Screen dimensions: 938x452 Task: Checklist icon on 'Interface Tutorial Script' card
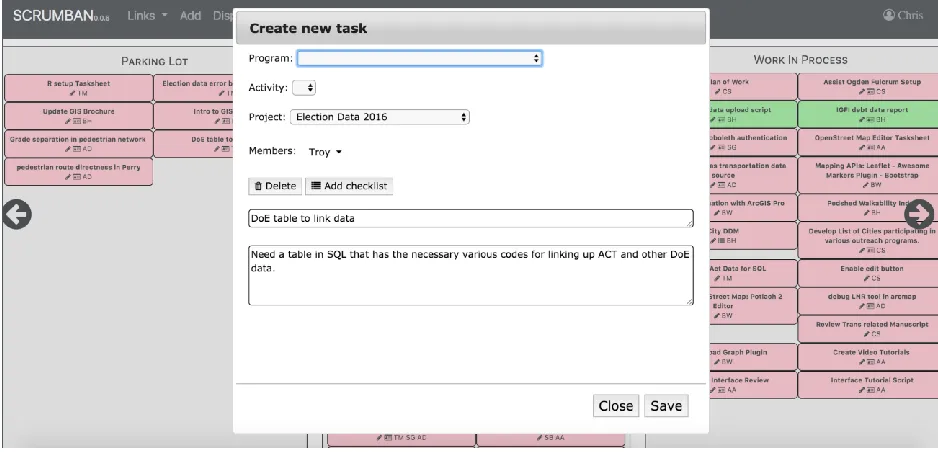tap(870, 390)
